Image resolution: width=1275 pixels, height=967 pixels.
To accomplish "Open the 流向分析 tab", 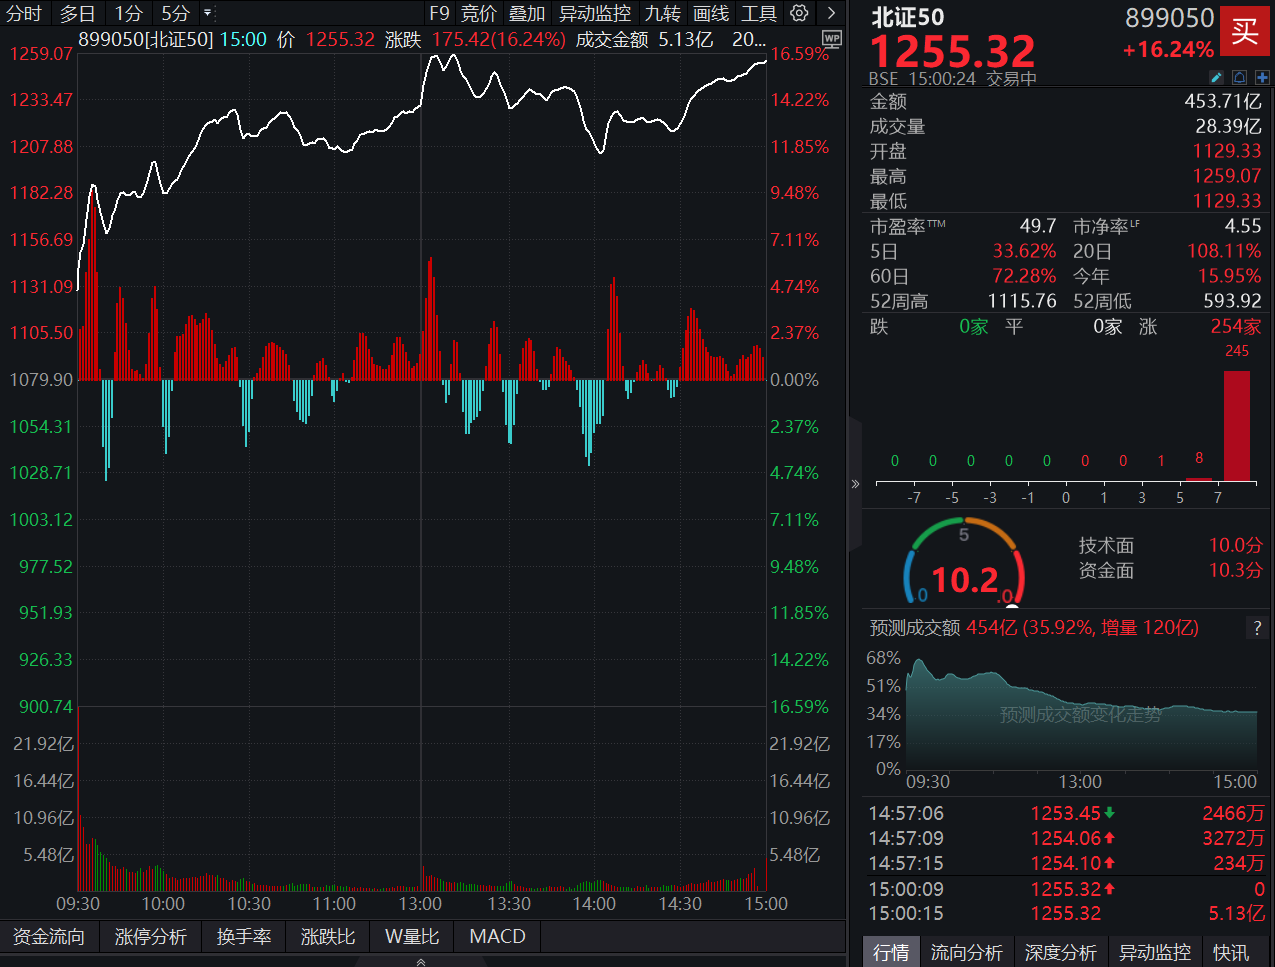I will 966,952.
